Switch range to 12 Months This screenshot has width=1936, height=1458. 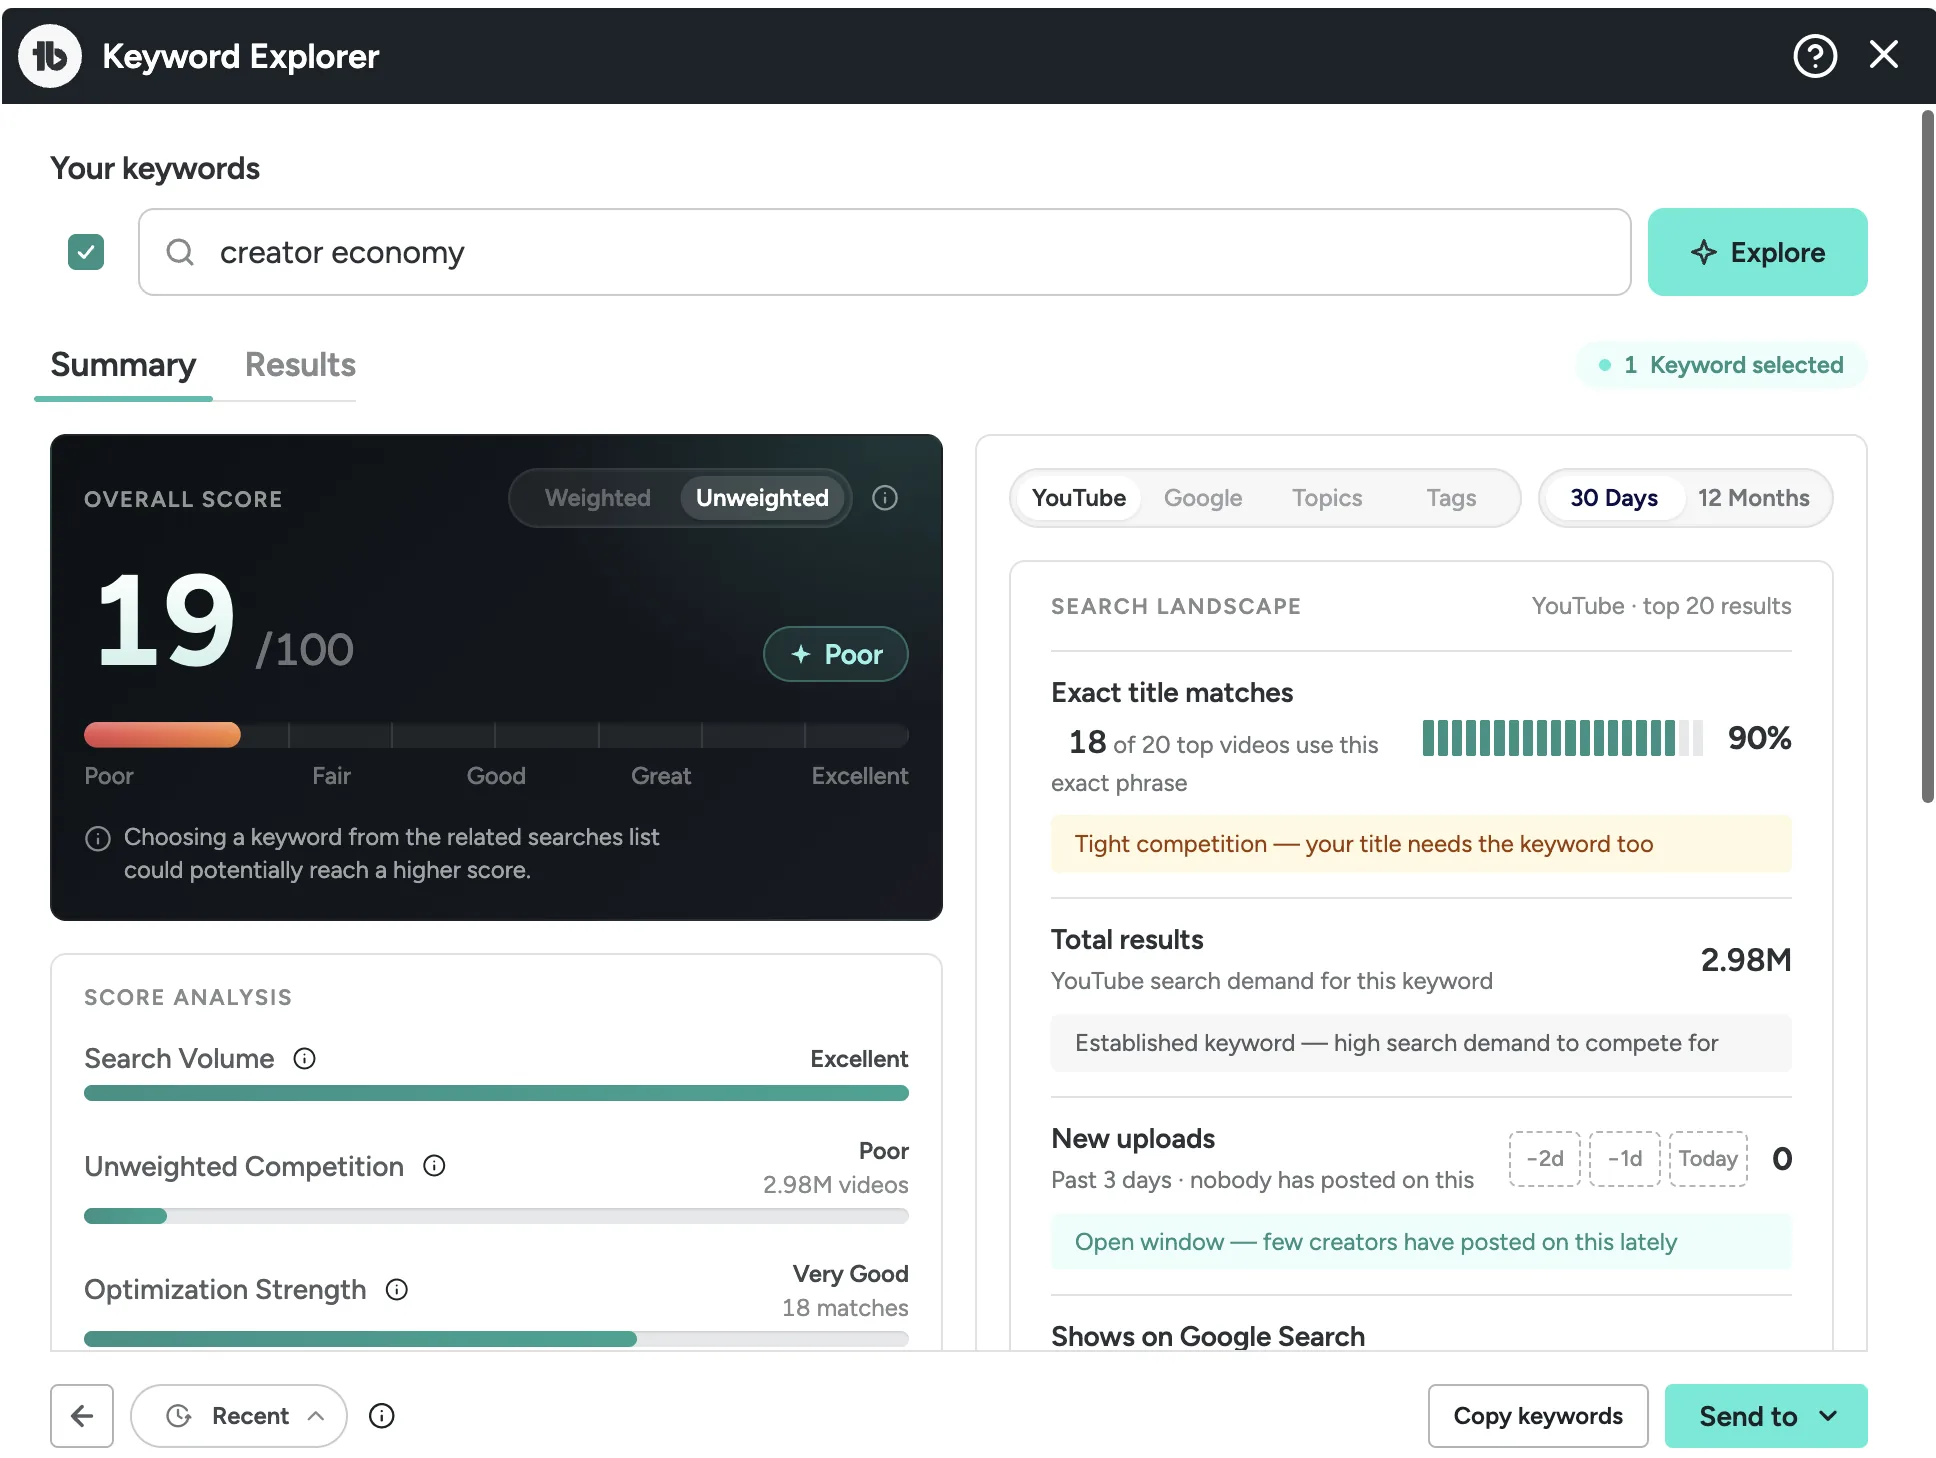click(x=1754, y=498)
